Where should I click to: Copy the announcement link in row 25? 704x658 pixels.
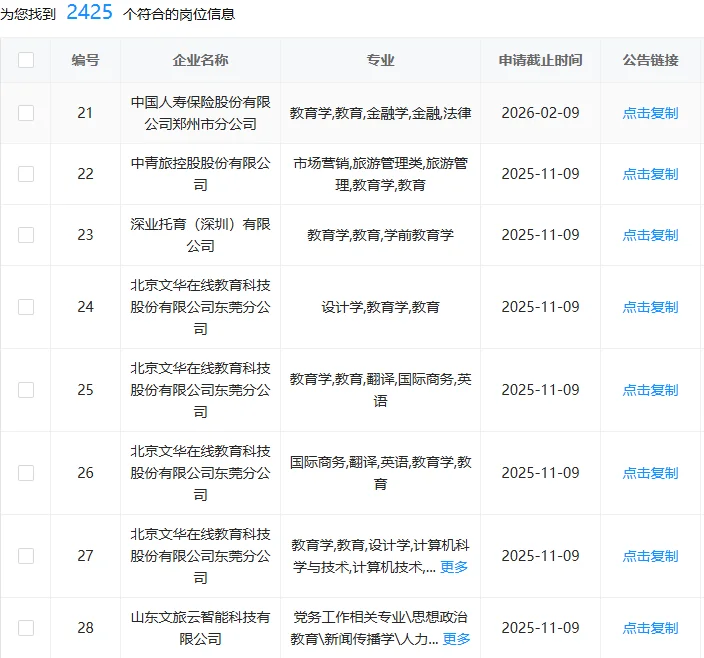tap(650, 390)
